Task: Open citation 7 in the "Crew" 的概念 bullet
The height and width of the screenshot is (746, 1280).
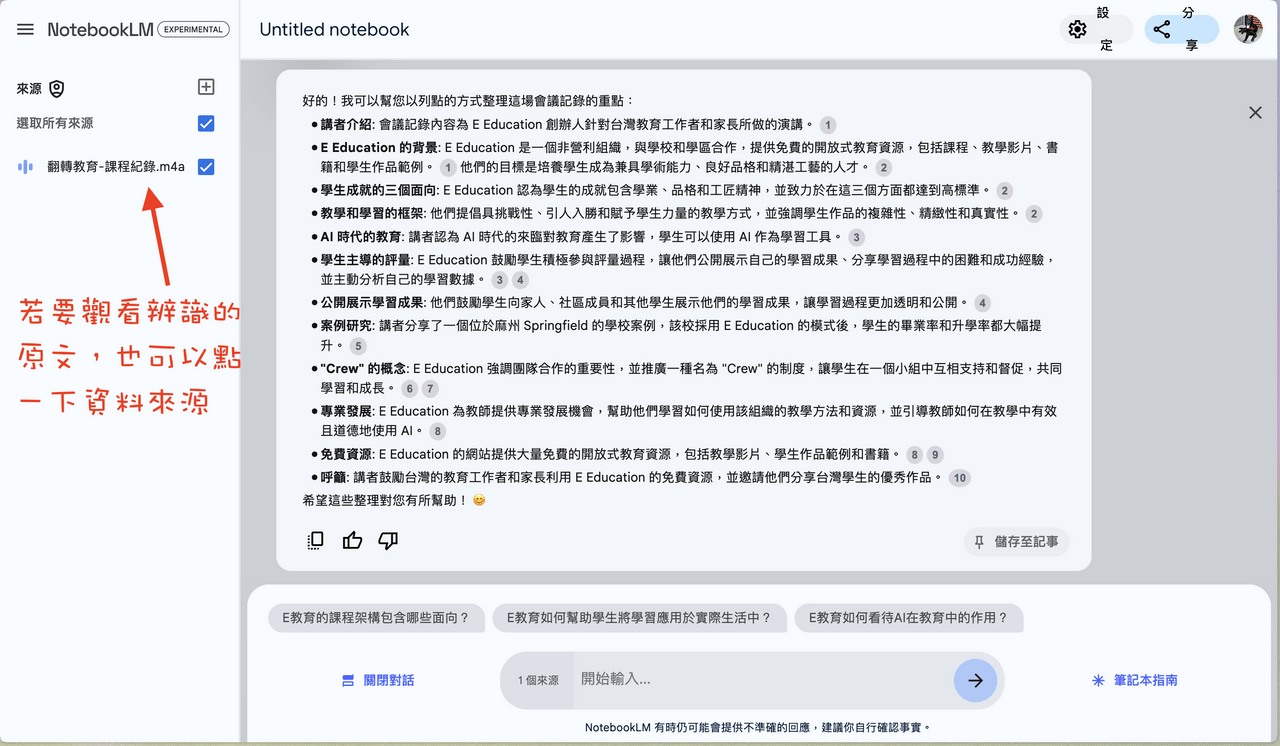Action: pos(430,389)
